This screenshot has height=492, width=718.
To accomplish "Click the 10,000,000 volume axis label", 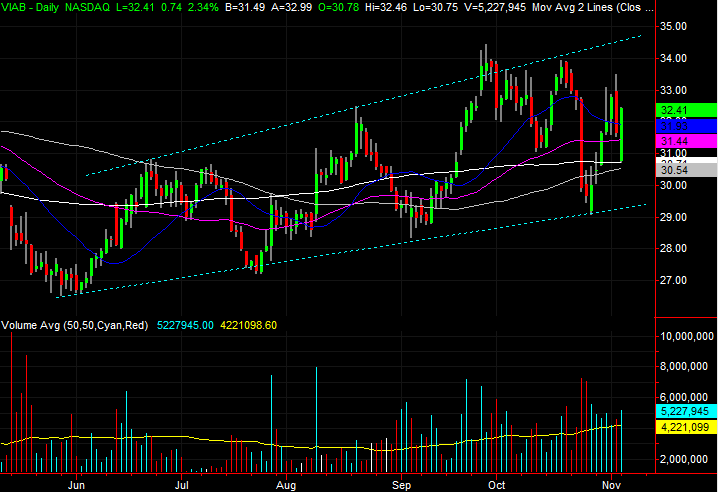I will pyautogui.click(x=686, y=337).
